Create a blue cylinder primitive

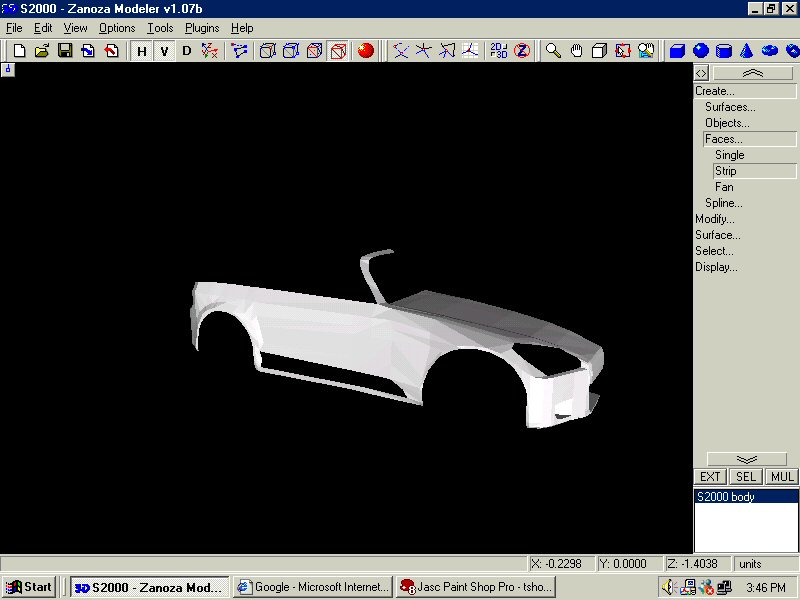click(x=724, y=51)
